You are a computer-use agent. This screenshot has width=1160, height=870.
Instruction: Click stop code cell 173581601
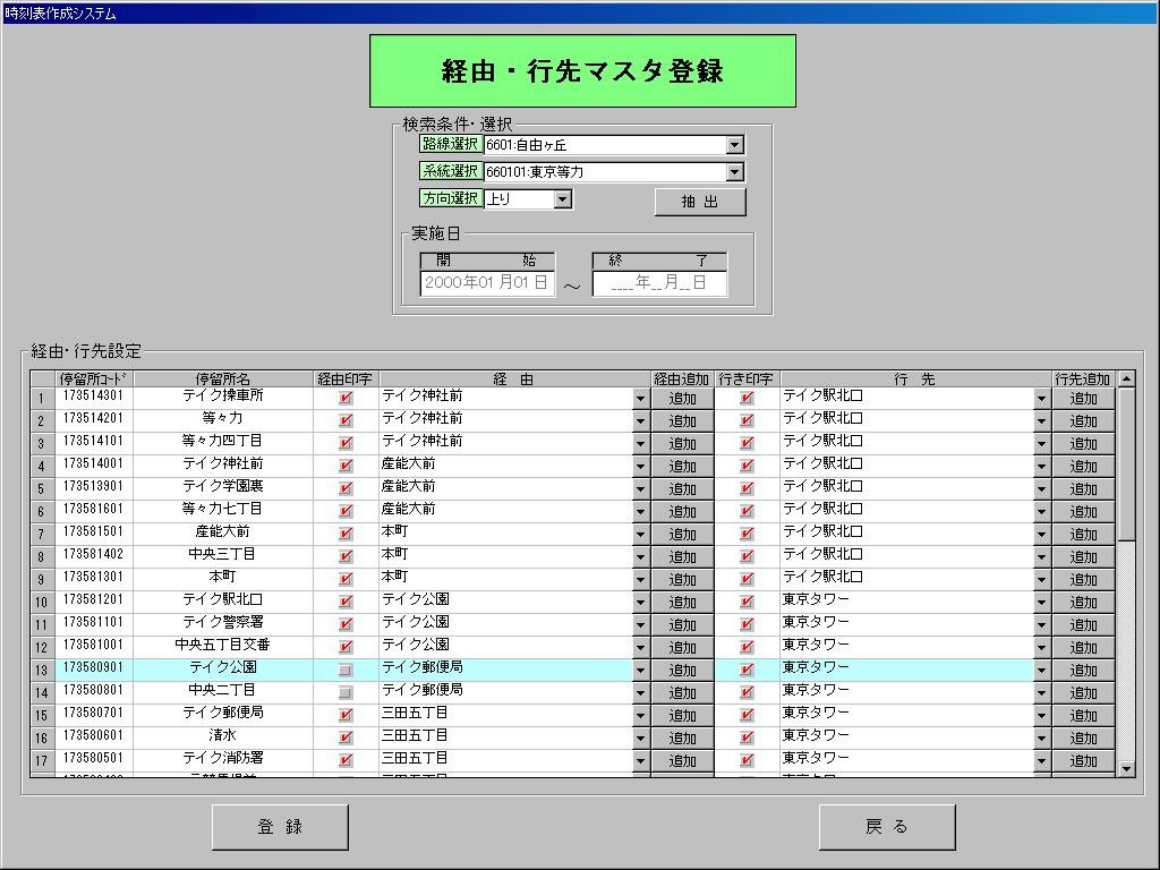click(x=93, y=509)
